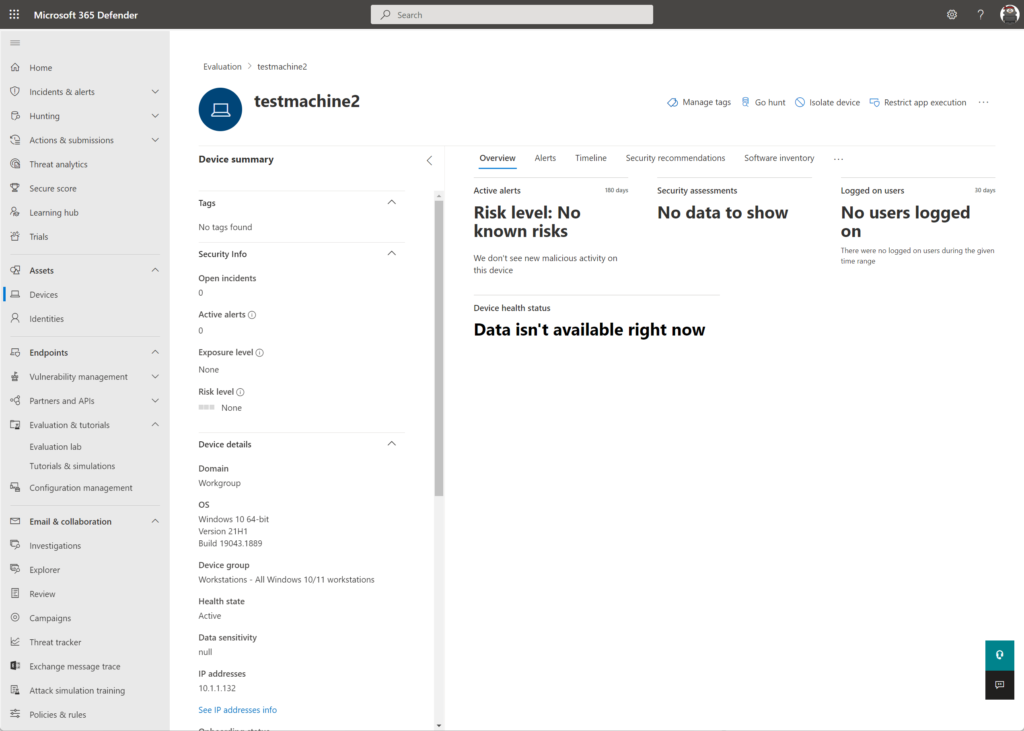Click the Exposure level info icon
This screenshot has width=1024, height=731.
click(x=259, y=353)
